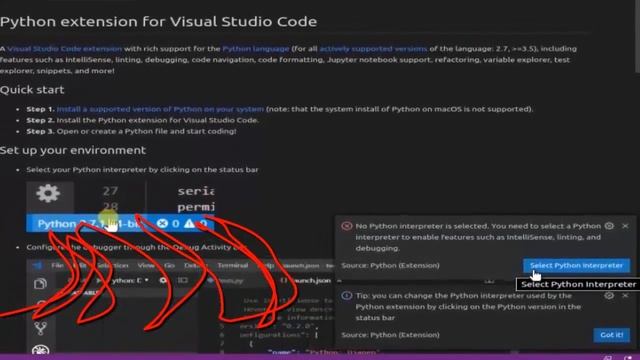640x360 pixels.
Task: Dismiss the 'No Python interpreter' notification
Action: [x=625, y=226]
